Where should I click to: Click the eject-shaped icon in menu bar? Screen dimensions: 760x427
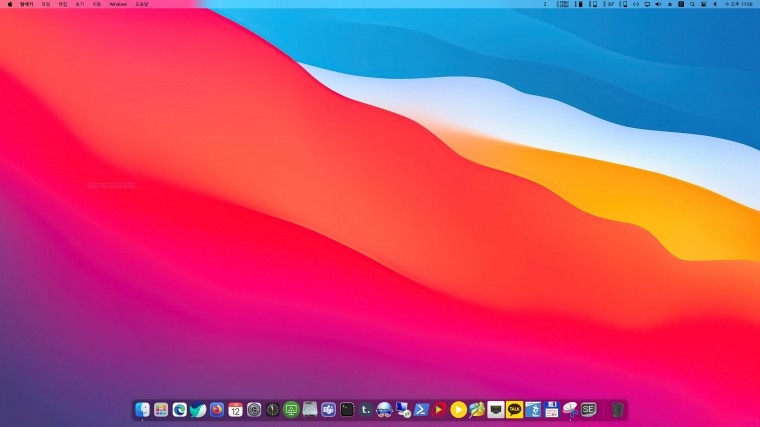(670, 4)
